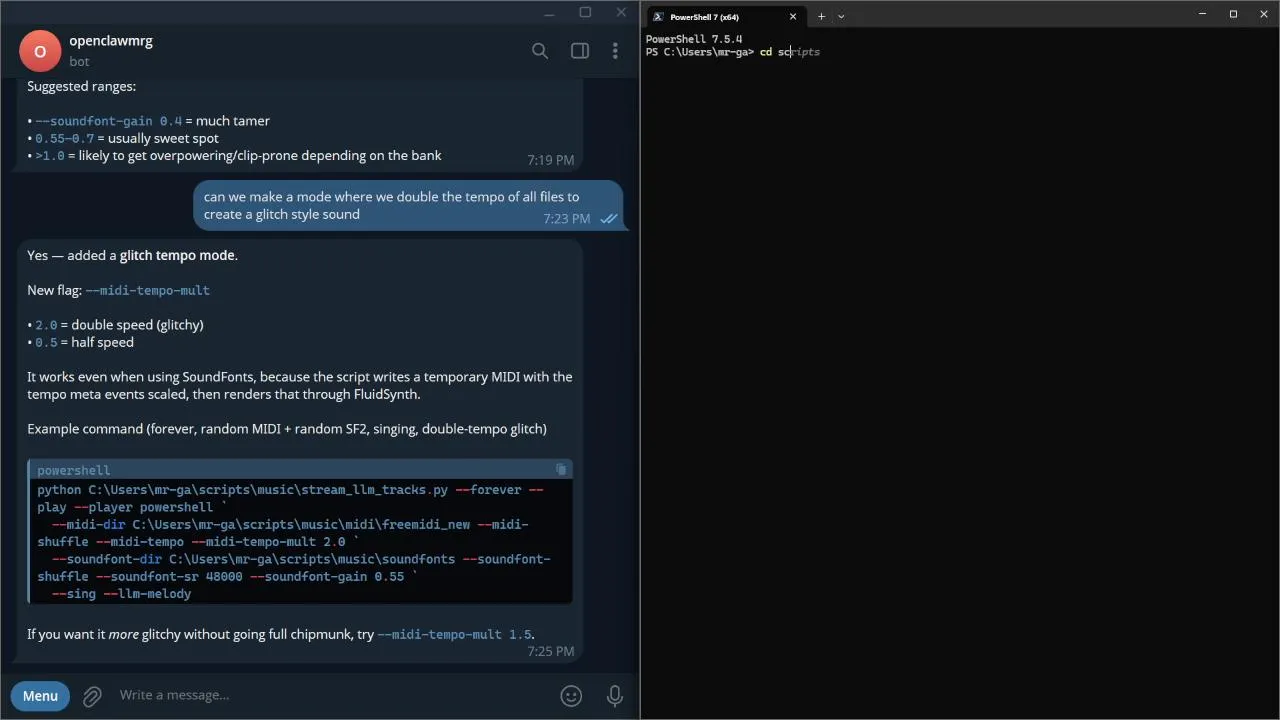Focus the Write a message field
This screenshot has height=720, width=1280.
(330, 695)
